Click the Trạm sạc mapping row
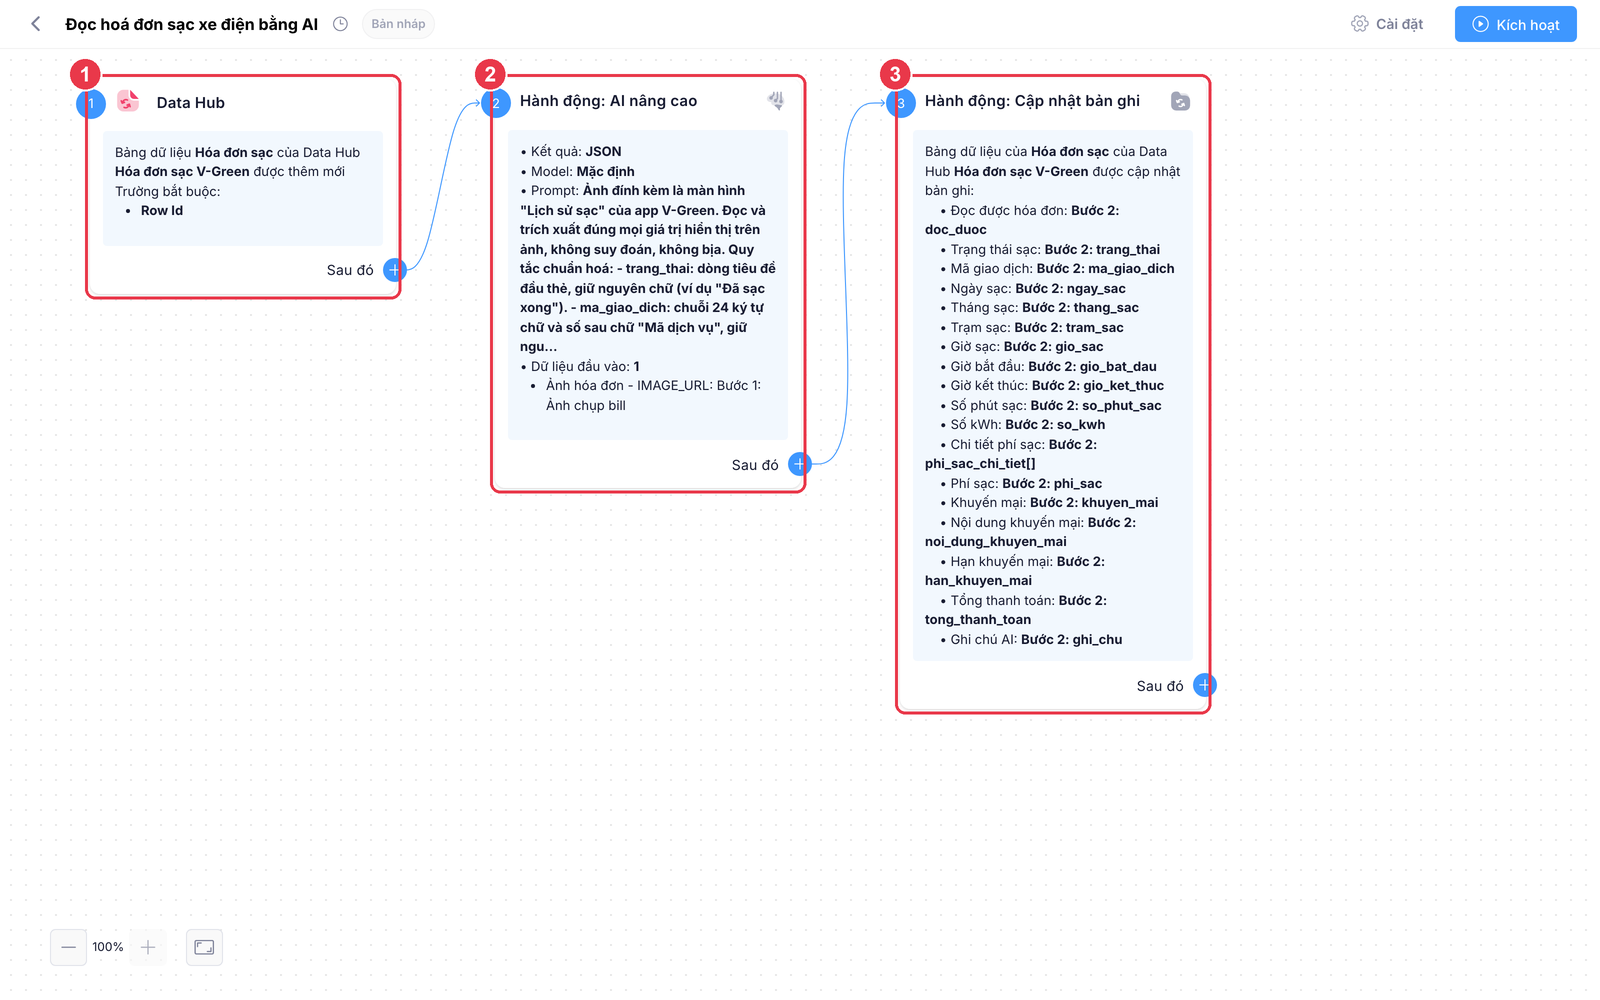1600x1000 pixels. [x=1032, y=327]
